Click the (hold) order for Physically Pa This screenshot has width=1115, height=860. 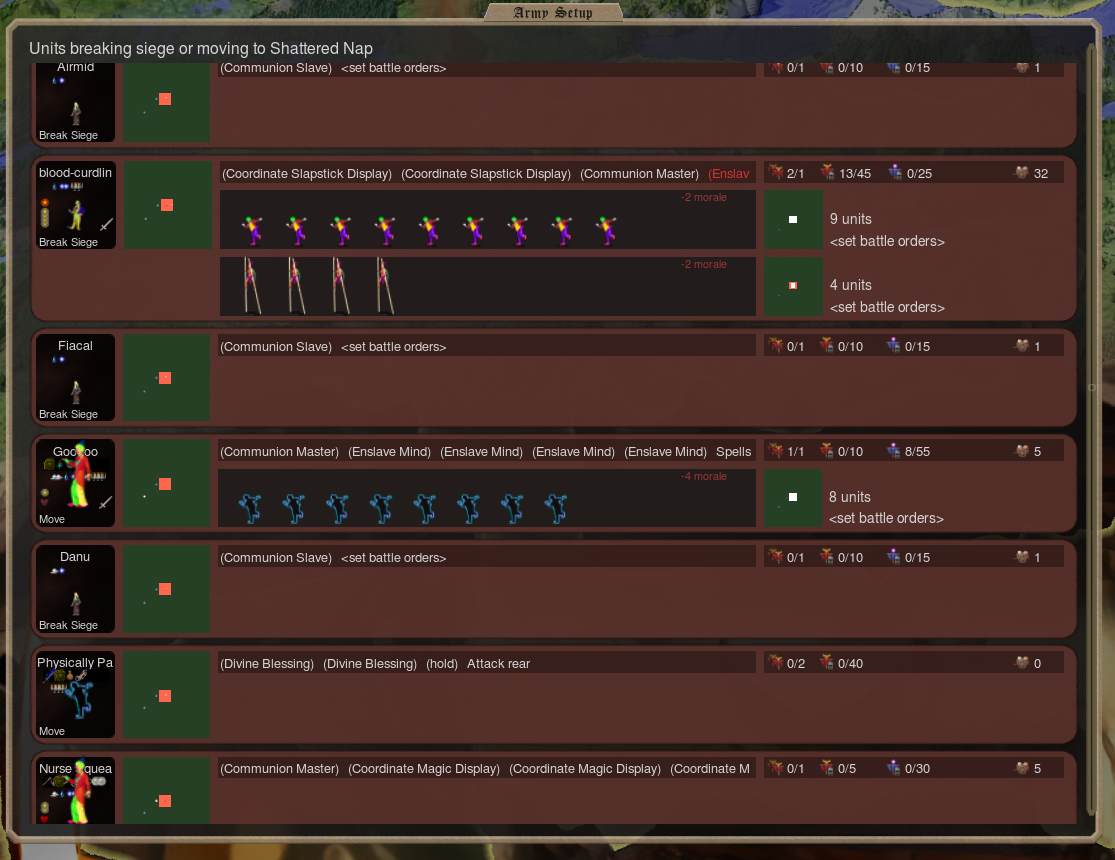click(442, 664)
